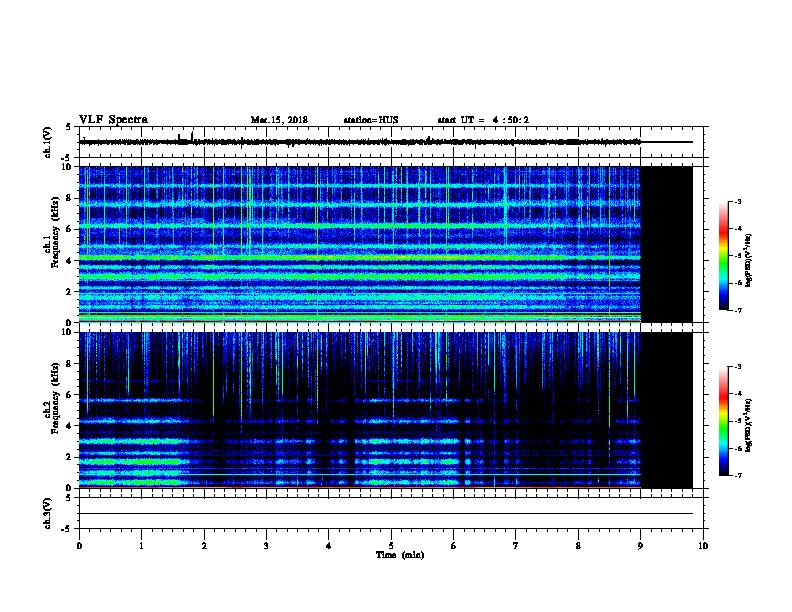Click the "8" kHz tick of ch.1 spectrogram

tap(69, 198)
